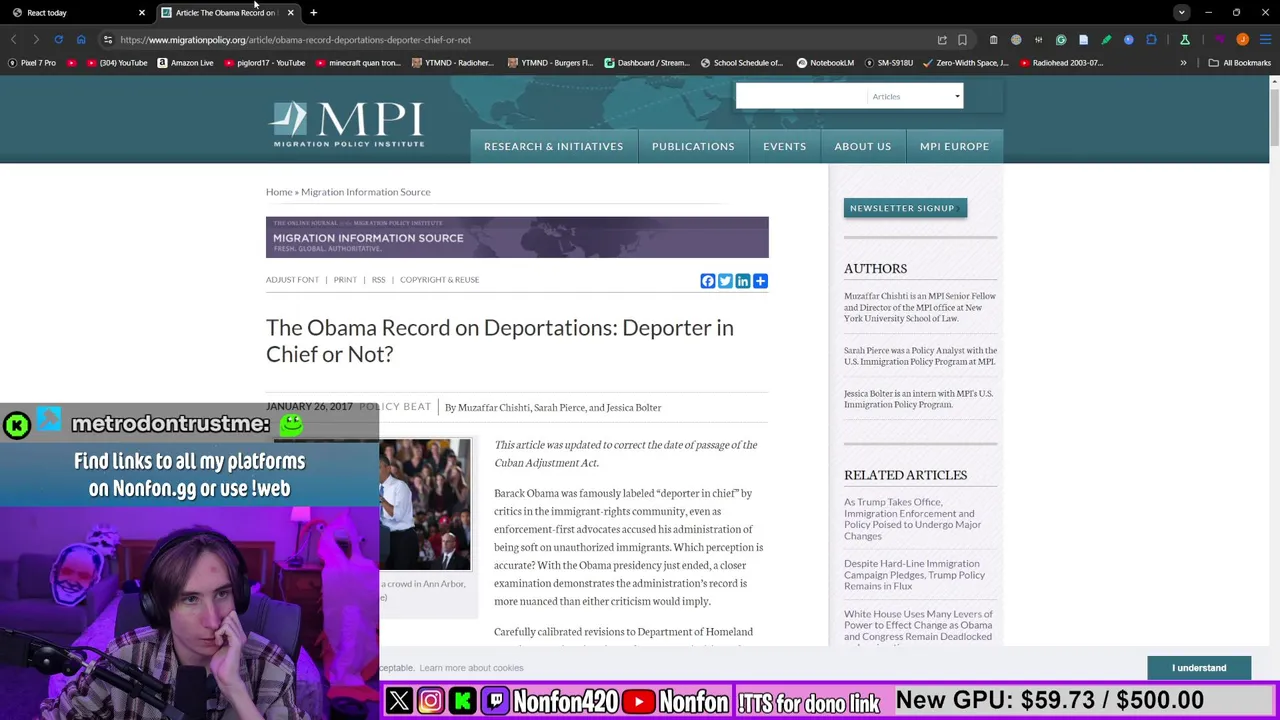Open School Schedule bookmark
This screenshot has width=1280, height=720.
[741, 63]
